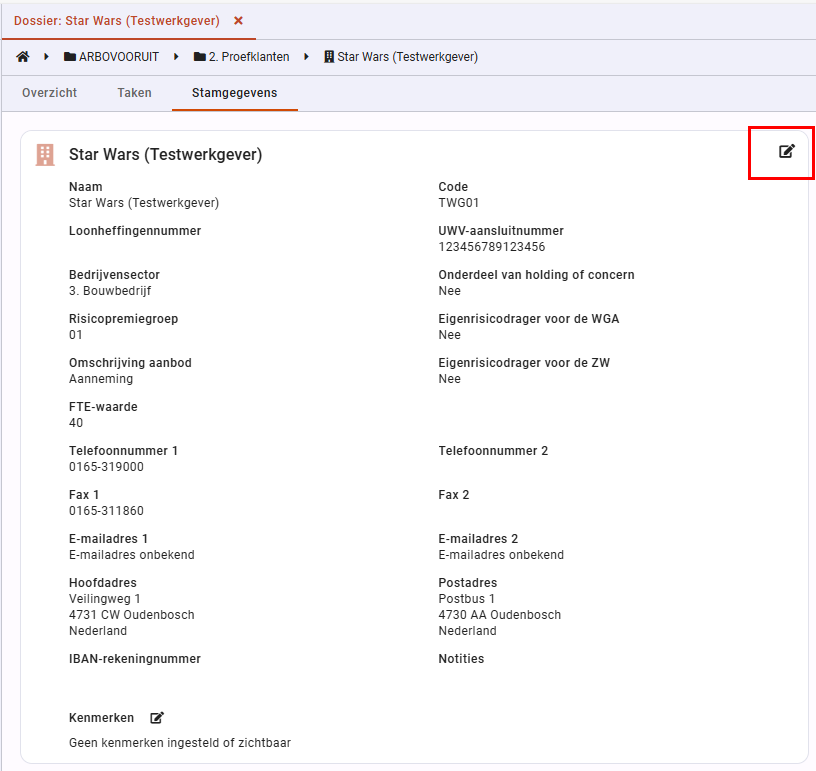Click Star Wars (Testwerkgever) breadcrumb item
The image size is (816, 771).
click(x=401, y=57)
